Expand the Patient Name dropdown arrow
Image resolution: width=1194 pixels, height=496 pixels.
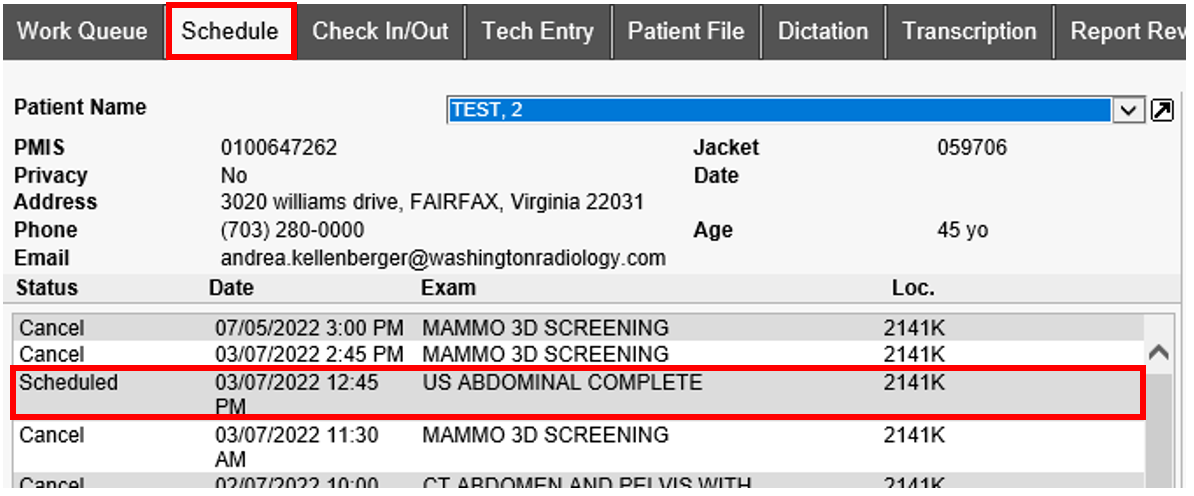click(x=1129, y=110)
